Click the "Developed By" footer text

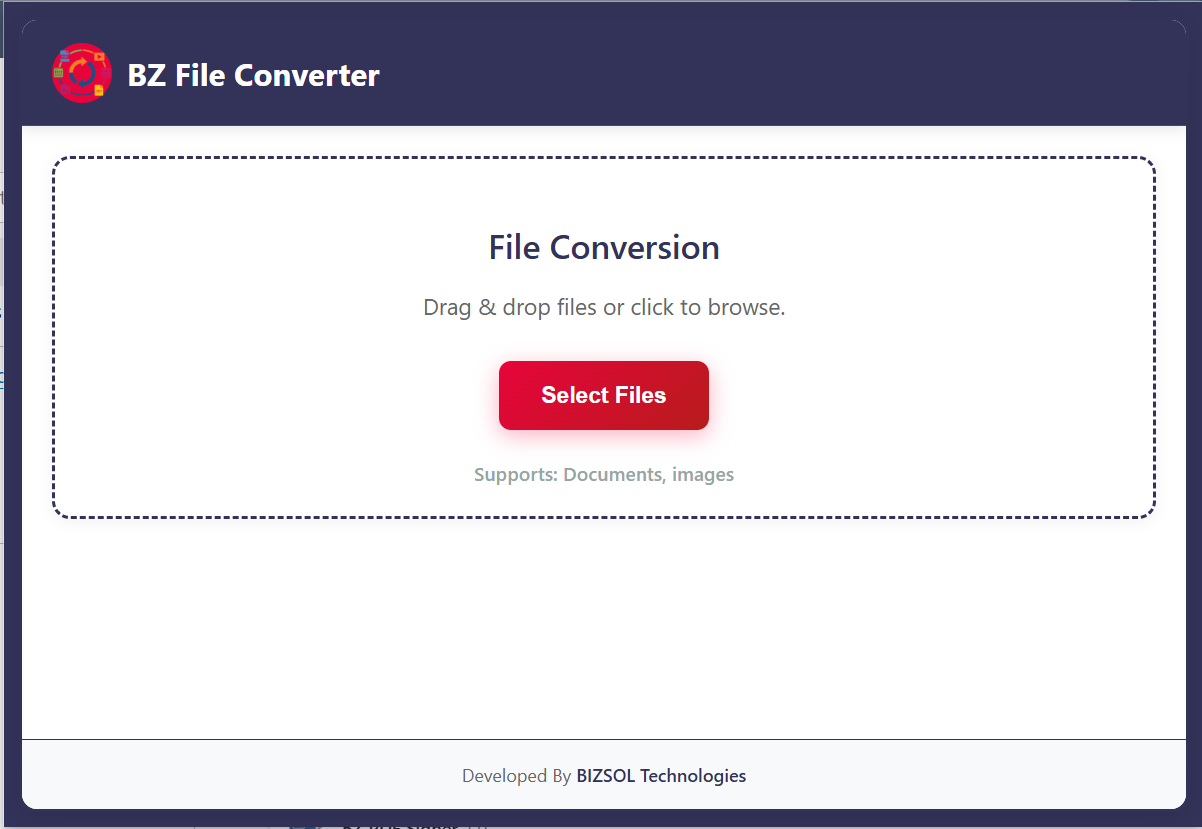pyautogui.click(x=516, y=775)
